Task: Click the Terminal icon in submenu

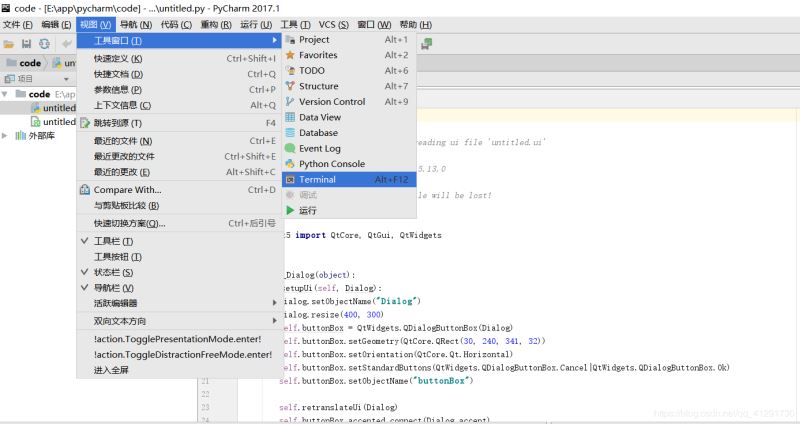Action: (x=290, y=180)
